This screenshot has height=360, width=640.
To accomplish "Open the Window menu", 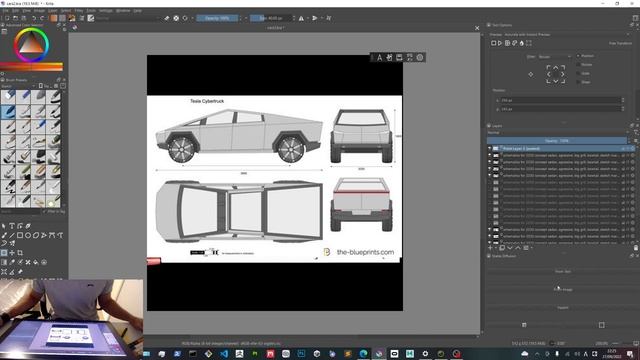I will tap(123, 11).
